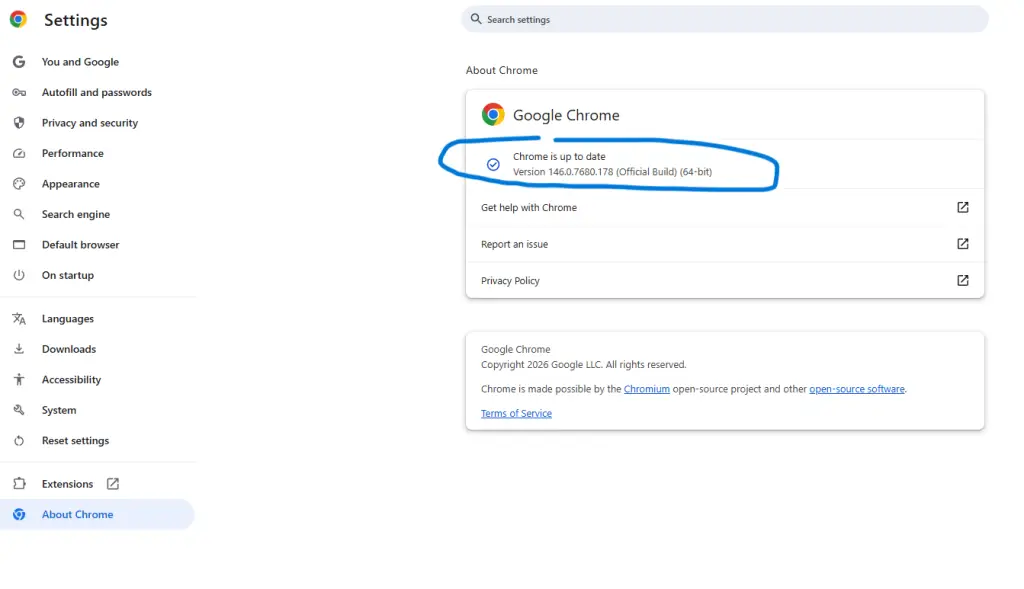Click the puzzle piece icon for Extensions

coord(19,484)
